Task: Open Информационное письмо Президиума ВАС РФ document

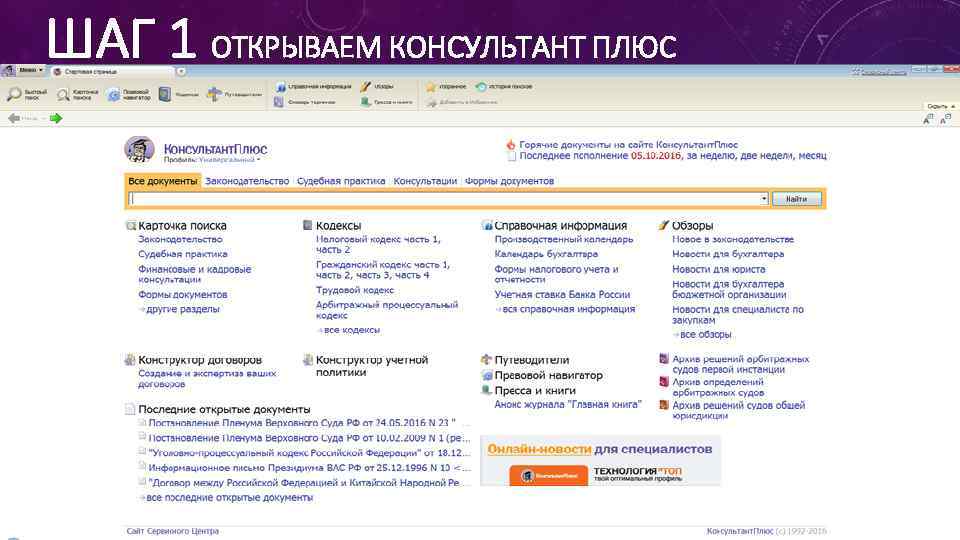Action: [309, 468]
